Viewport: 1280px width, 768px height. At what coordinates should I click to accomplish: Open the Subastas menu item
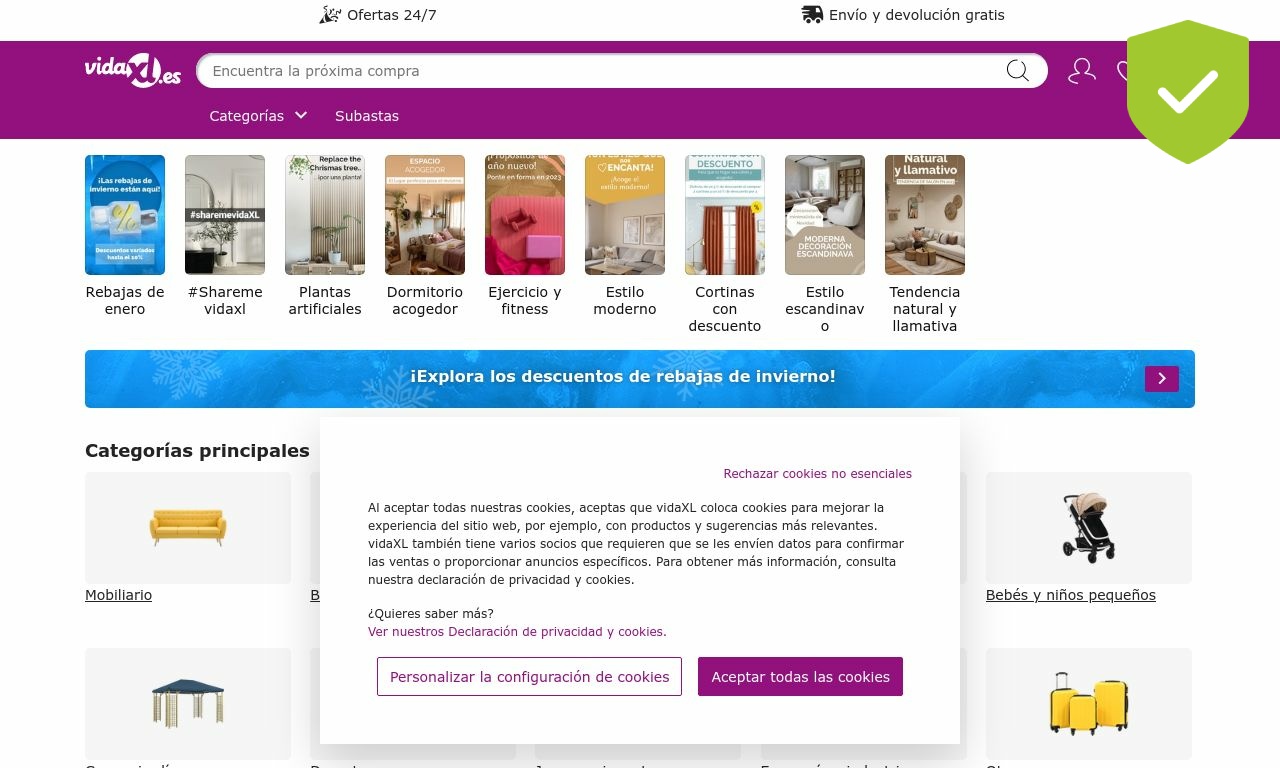click(x=367, y=116)
